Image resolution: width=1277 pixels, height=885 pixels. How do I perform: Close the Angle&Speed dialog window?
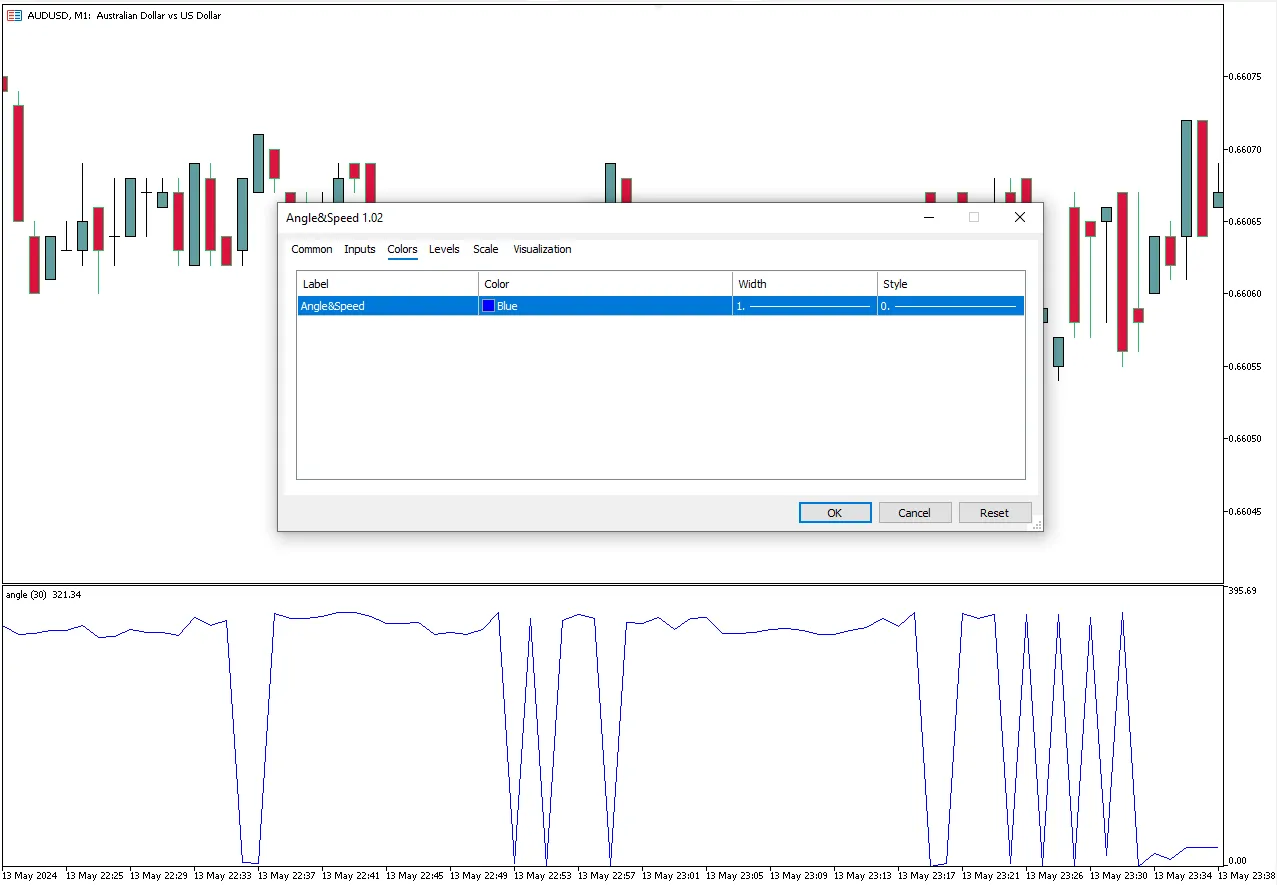1019,217
